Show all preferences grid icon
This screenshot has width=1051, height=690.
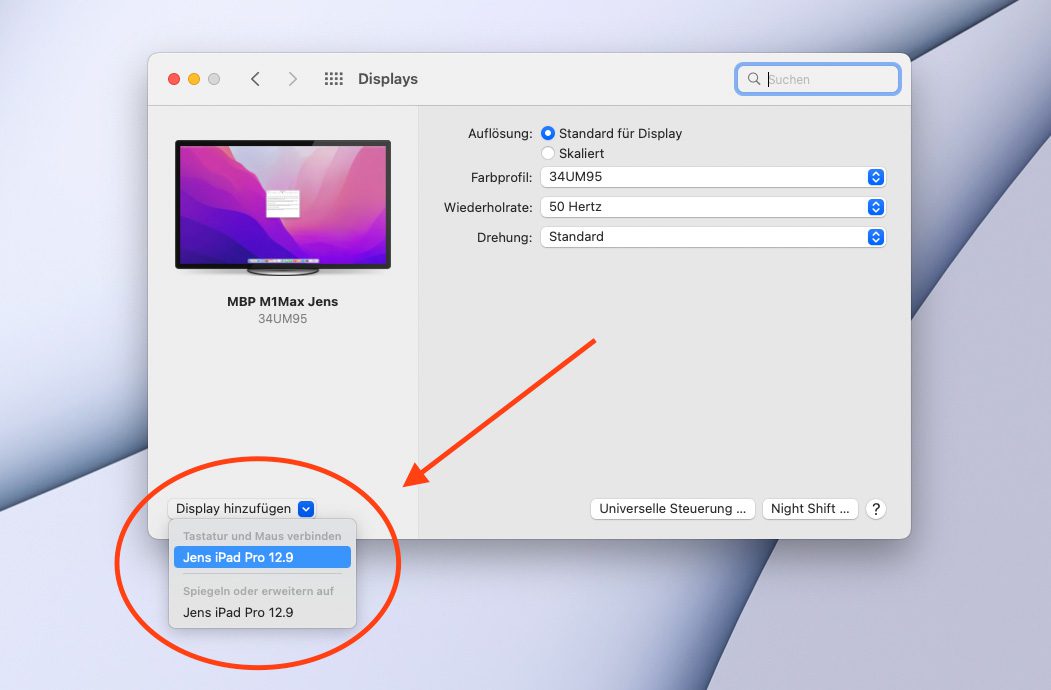(334, 79)
